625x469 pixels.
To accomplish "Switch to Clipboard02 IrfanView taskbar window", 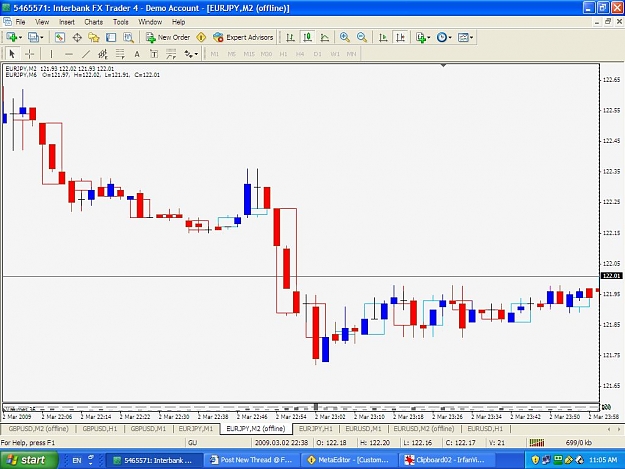I will [446, 460].
